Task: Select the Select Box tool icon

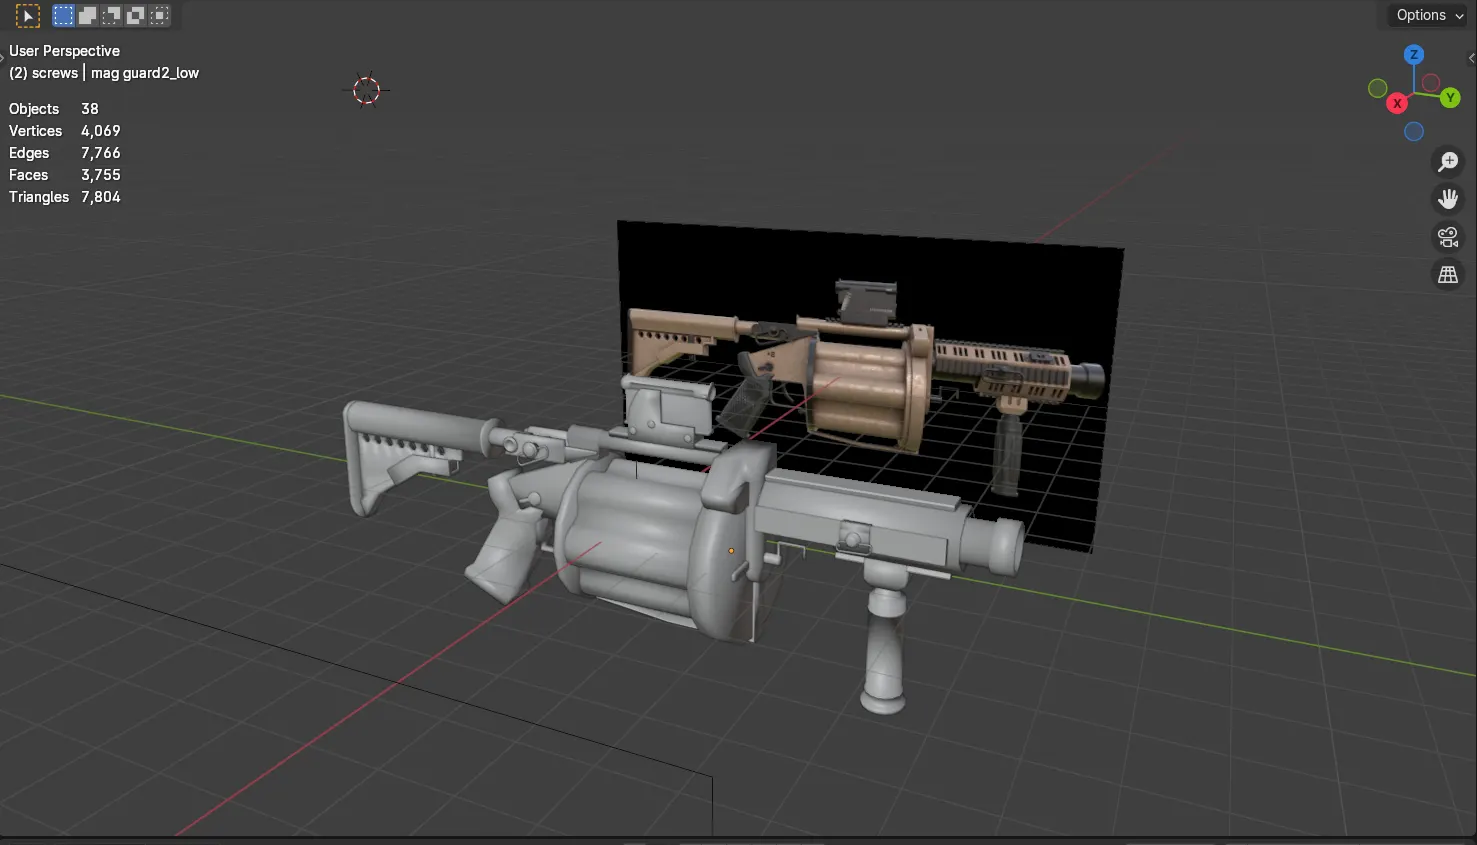Action: [28, 16]
